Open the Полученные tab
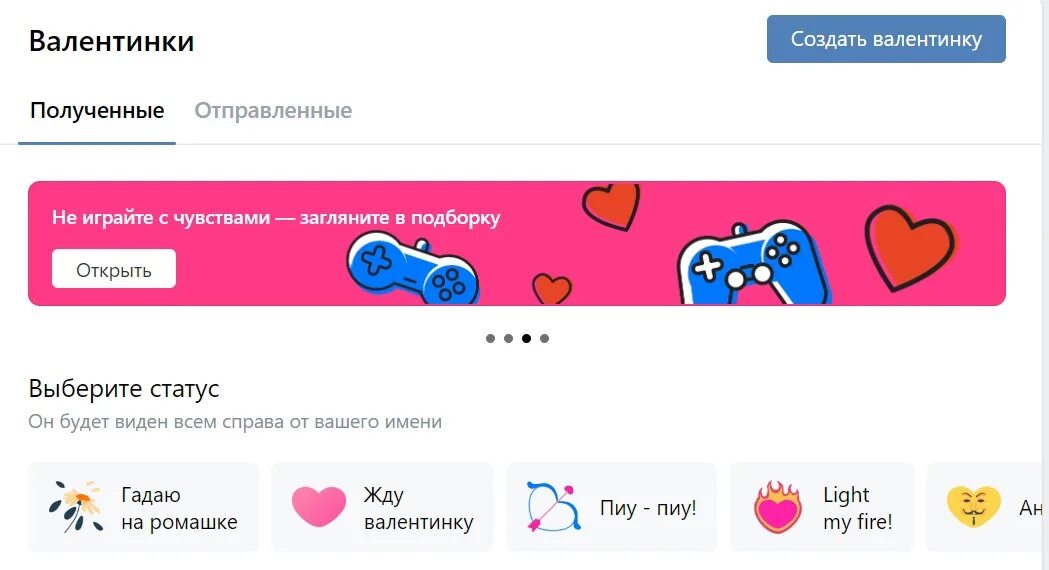Screen dimensions: 1049x570 tap(97, 110)
